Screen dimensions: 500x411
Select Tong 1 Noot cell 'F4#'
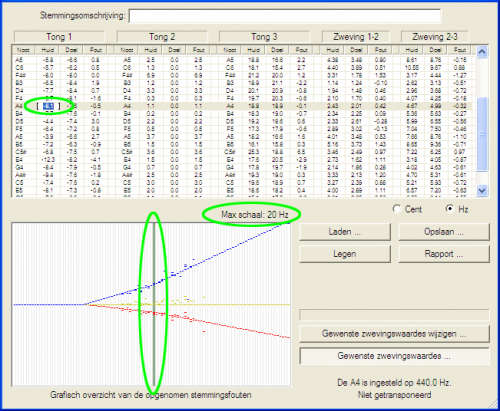click(x=21, y=75)
